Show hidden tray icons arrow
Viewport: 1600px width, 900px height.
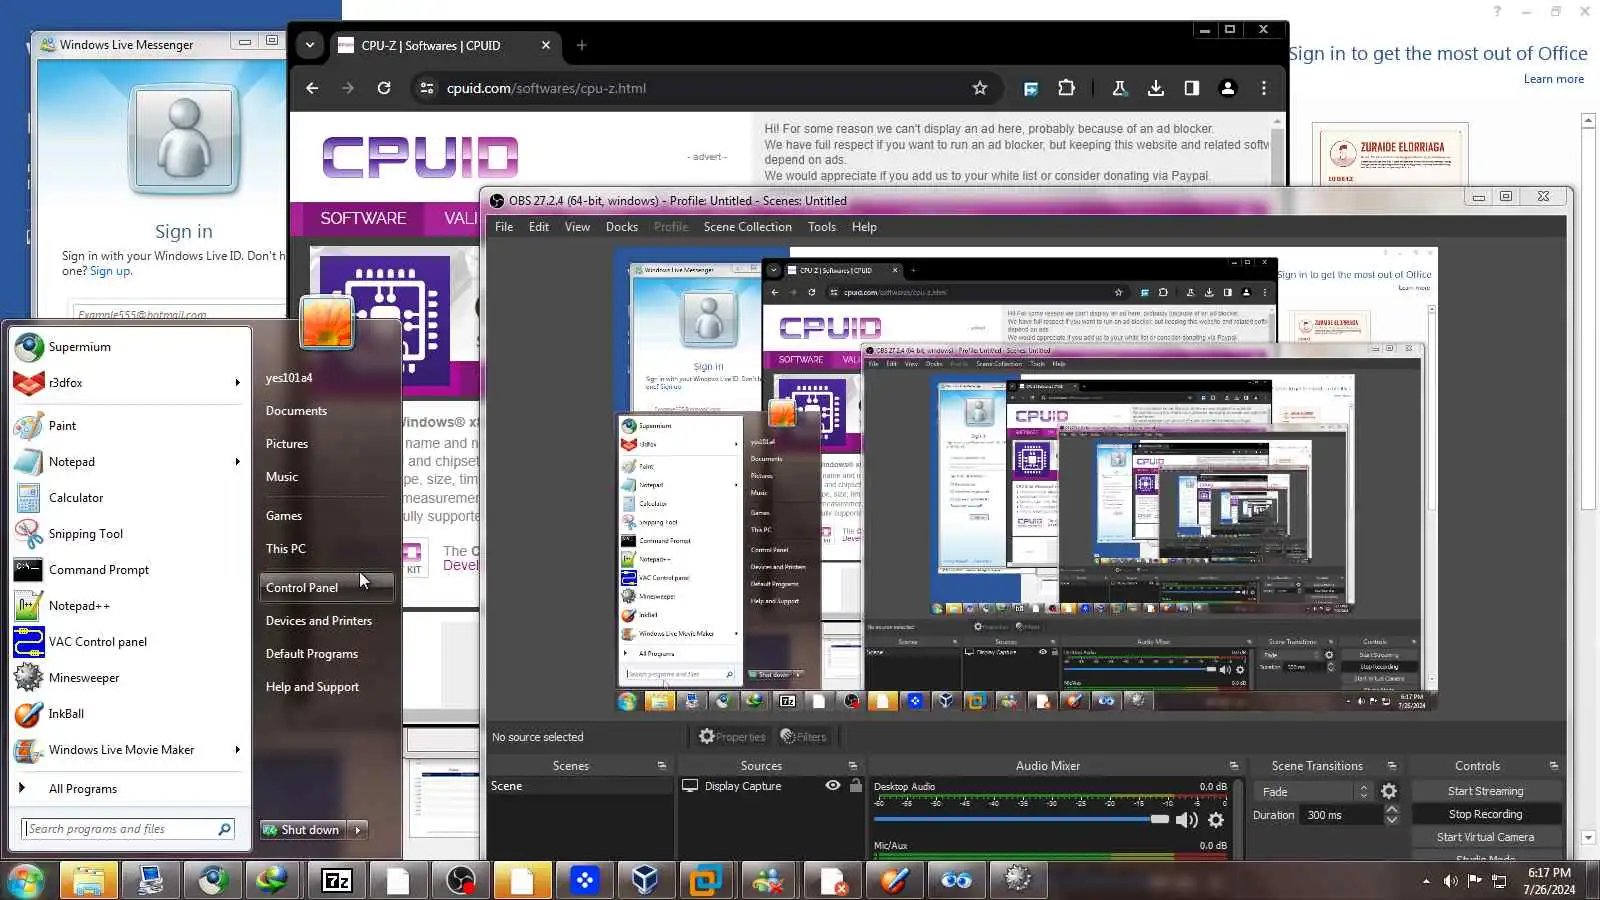(x=1426, y=881)
